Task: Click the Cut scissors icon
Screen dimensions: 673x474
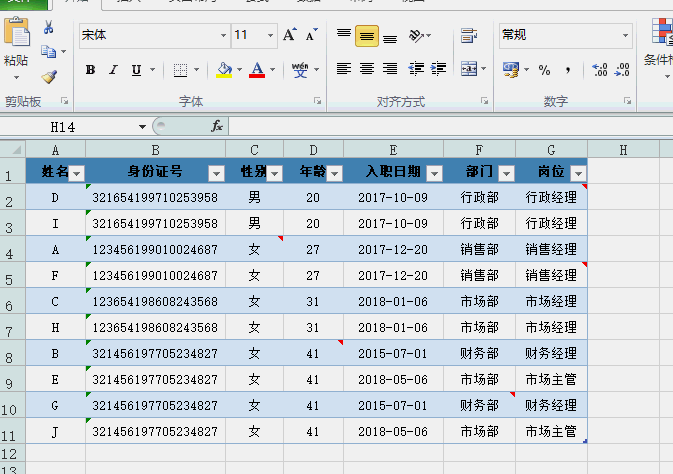Action: click(49, 27)
